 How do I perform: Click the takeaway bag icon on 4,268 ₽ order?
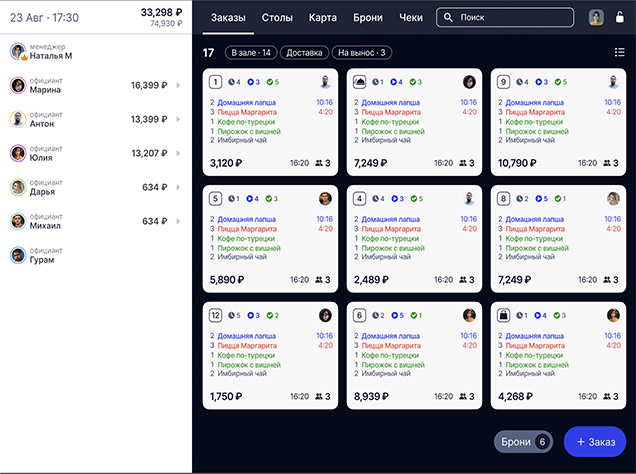pyautogui.click(x=504, y=314)
